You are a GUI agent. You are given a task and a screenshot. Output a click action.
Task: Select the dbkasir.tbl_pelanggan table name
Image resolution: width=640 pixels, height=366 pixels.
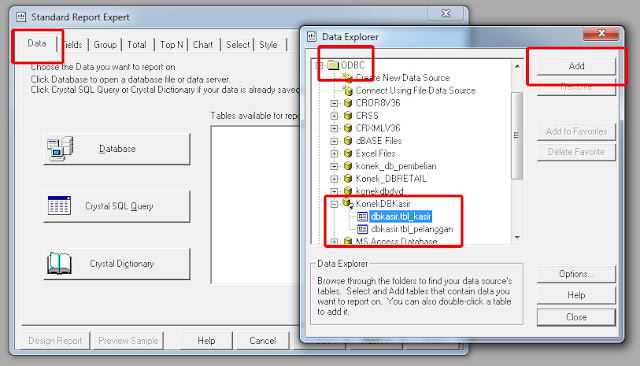point(411,229)
